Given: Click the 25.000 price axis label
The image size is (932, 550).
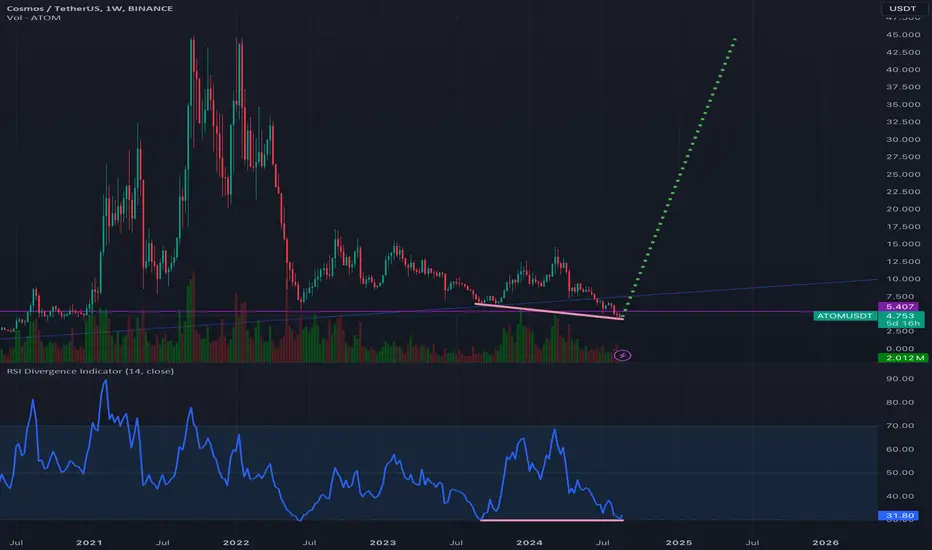Looking at the screenshot, I should point(903,175).
